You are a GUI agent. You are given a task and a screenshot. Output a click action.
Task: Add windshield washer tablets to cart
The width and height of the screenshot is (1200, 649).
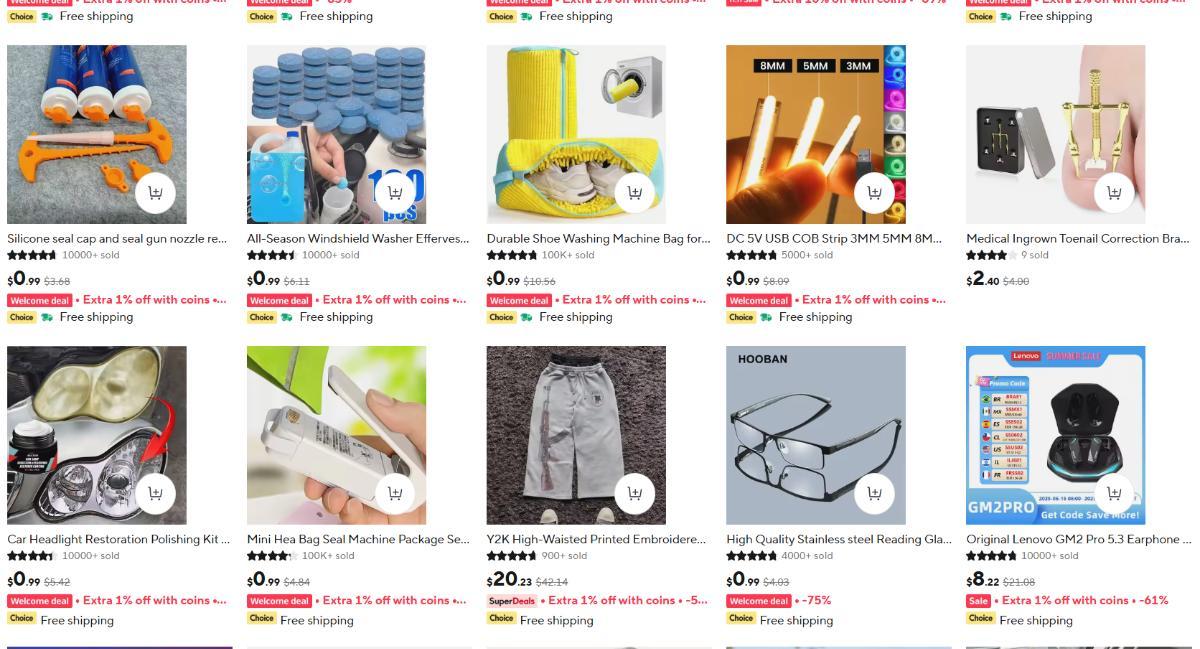click(395, 193)
